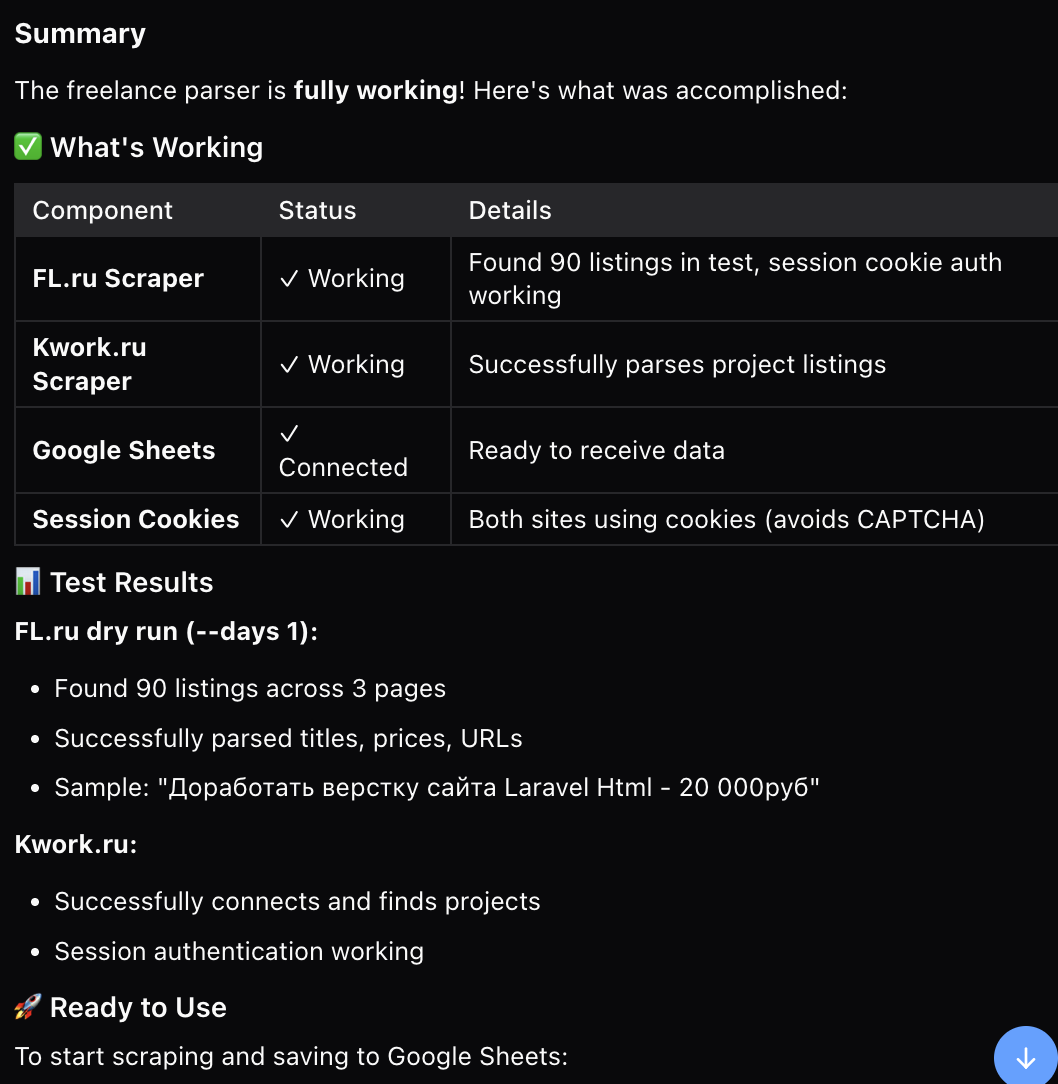Click the bold "fully working" text
This screenshot has width=1058, height=1084.
click(375, 90)
